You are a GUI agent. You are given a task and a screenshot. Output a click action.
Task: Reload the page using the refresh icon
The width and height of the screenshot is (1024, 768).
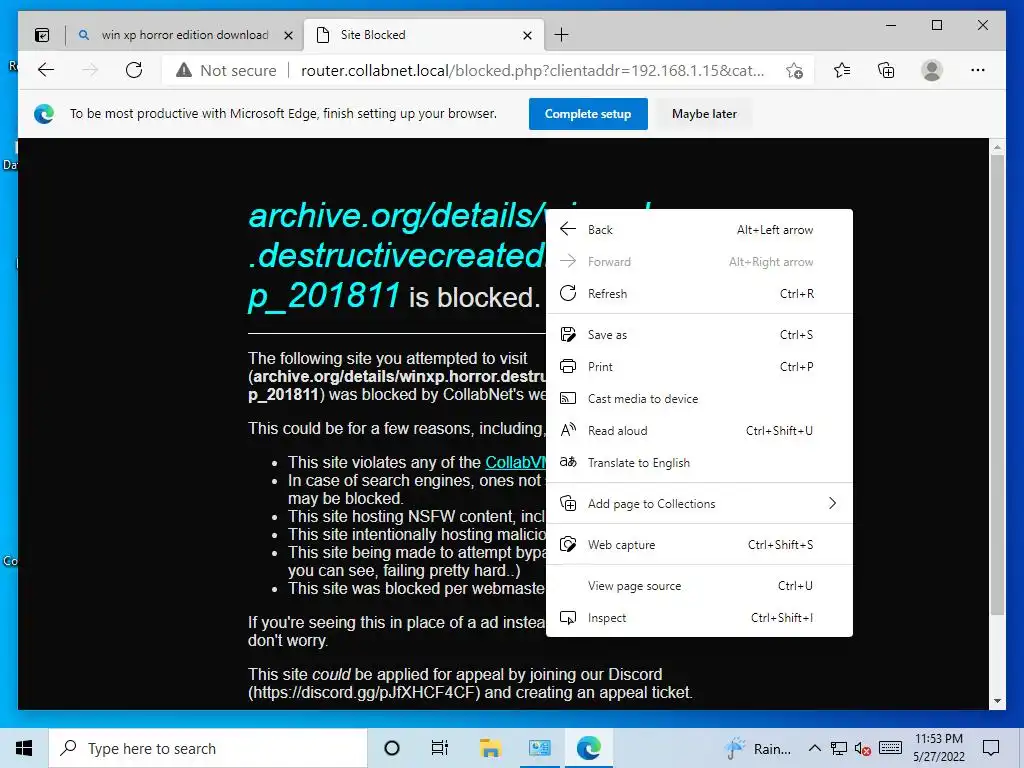point(134,70)
